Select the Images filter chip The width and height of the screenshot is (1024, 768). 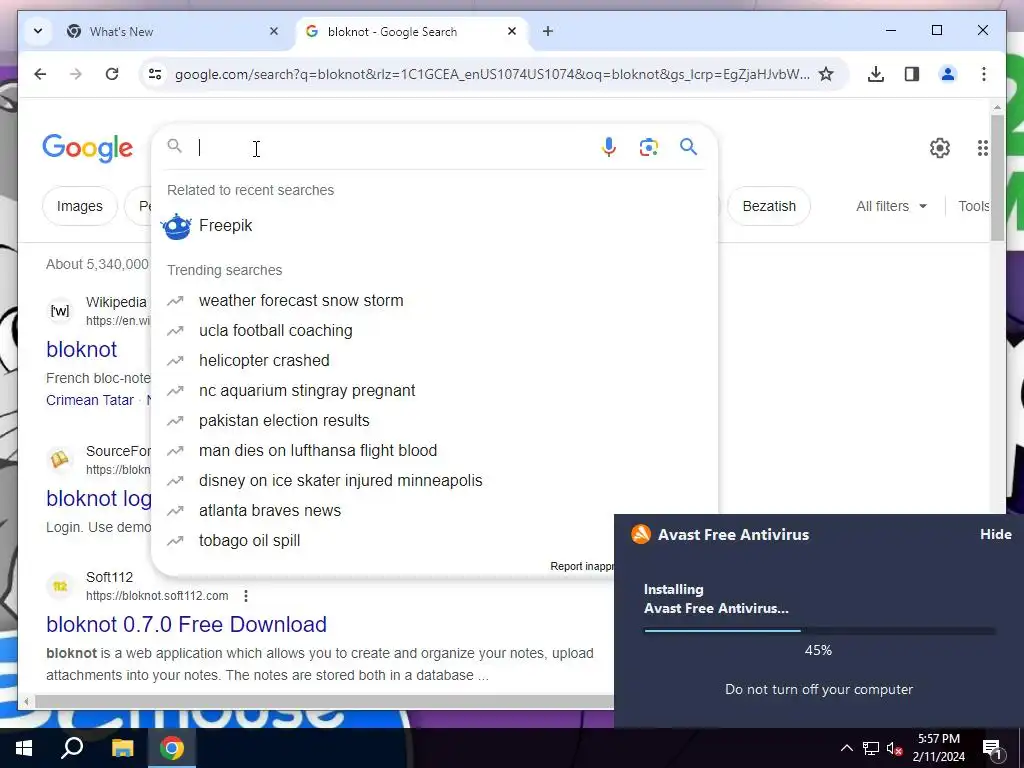pos(80,206)
